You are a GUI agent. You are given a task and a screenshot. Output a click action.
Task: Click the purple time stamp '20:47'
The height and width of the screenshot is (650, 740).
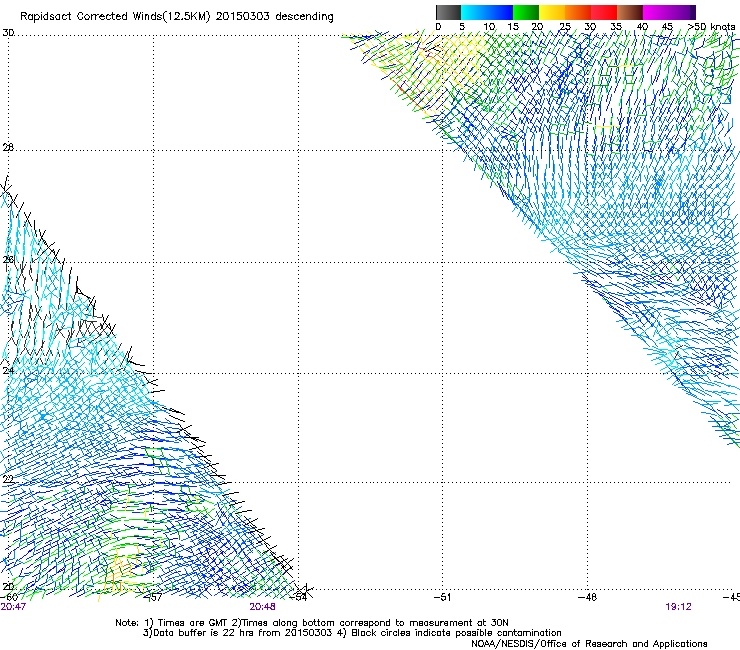(13, 607)
